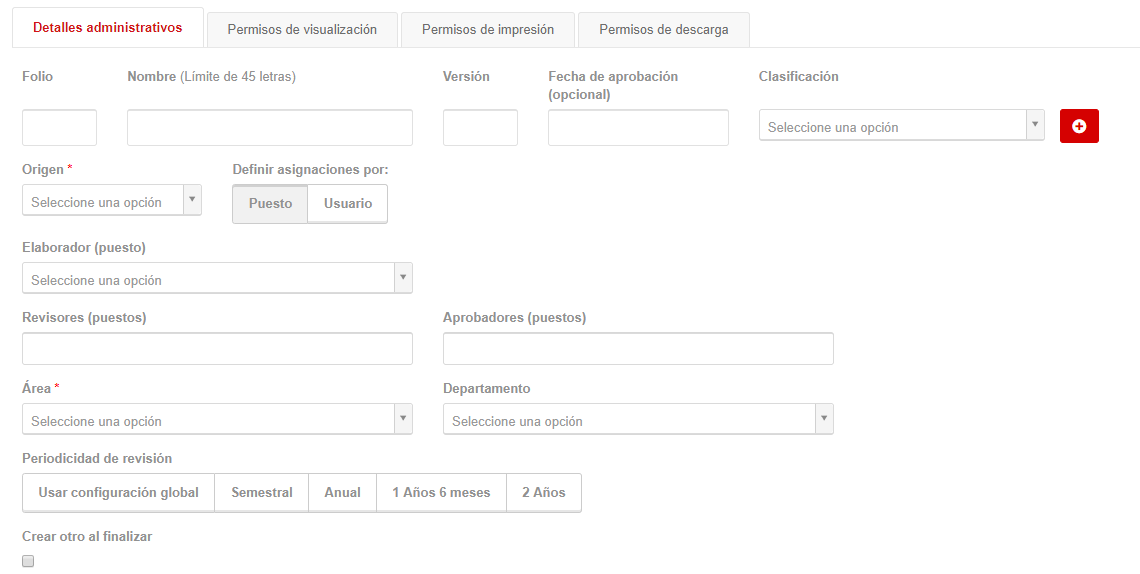Screen dimensions: 1140x574
Task: Choose 2 Años review periodicity
Action: [544, 493]
